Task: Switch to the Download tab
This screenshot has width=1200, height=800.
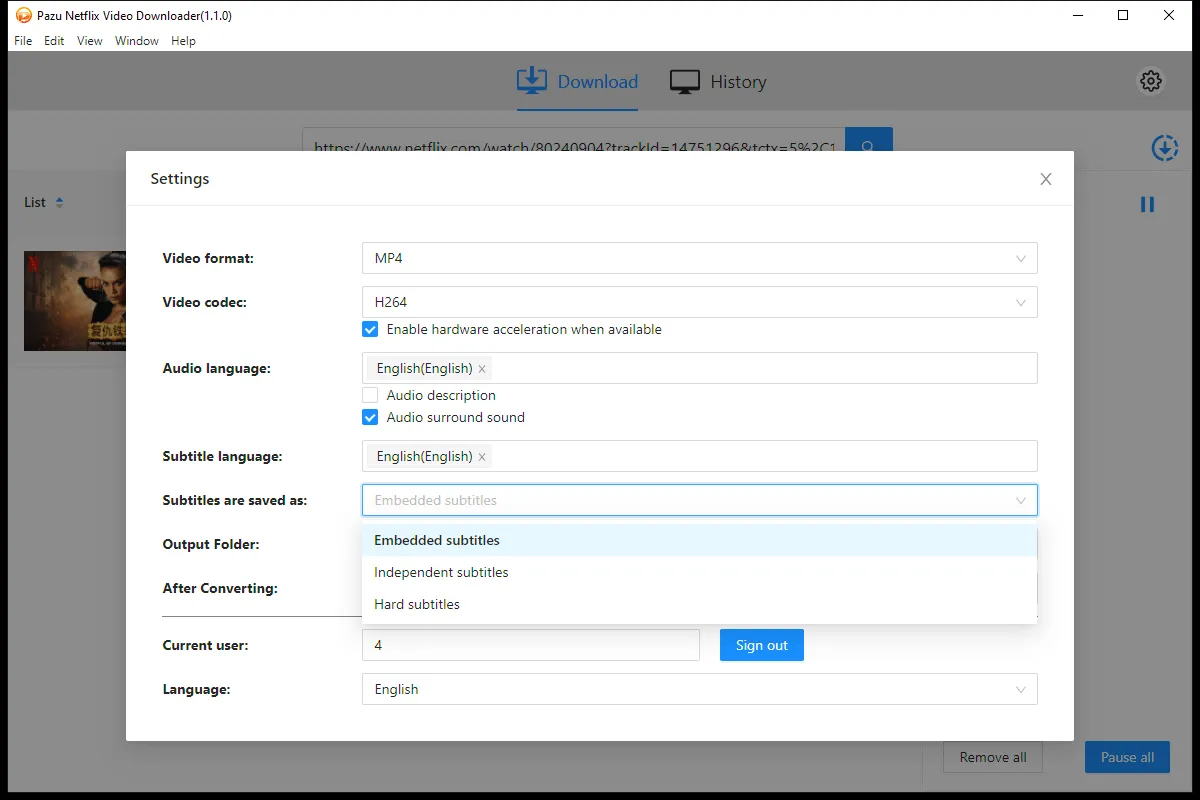Action: click(x=577, y=82)
